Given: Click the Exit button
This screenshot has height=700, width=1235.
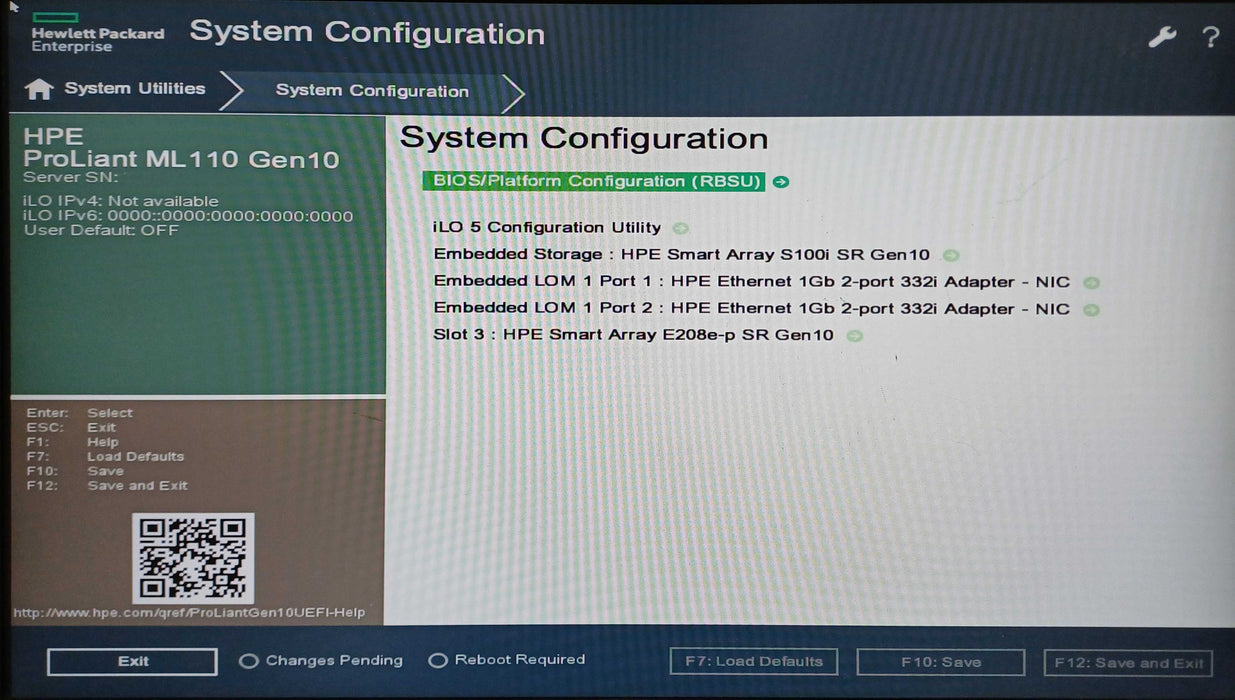Looking at the screenshot, I should [x=132, y=662].
